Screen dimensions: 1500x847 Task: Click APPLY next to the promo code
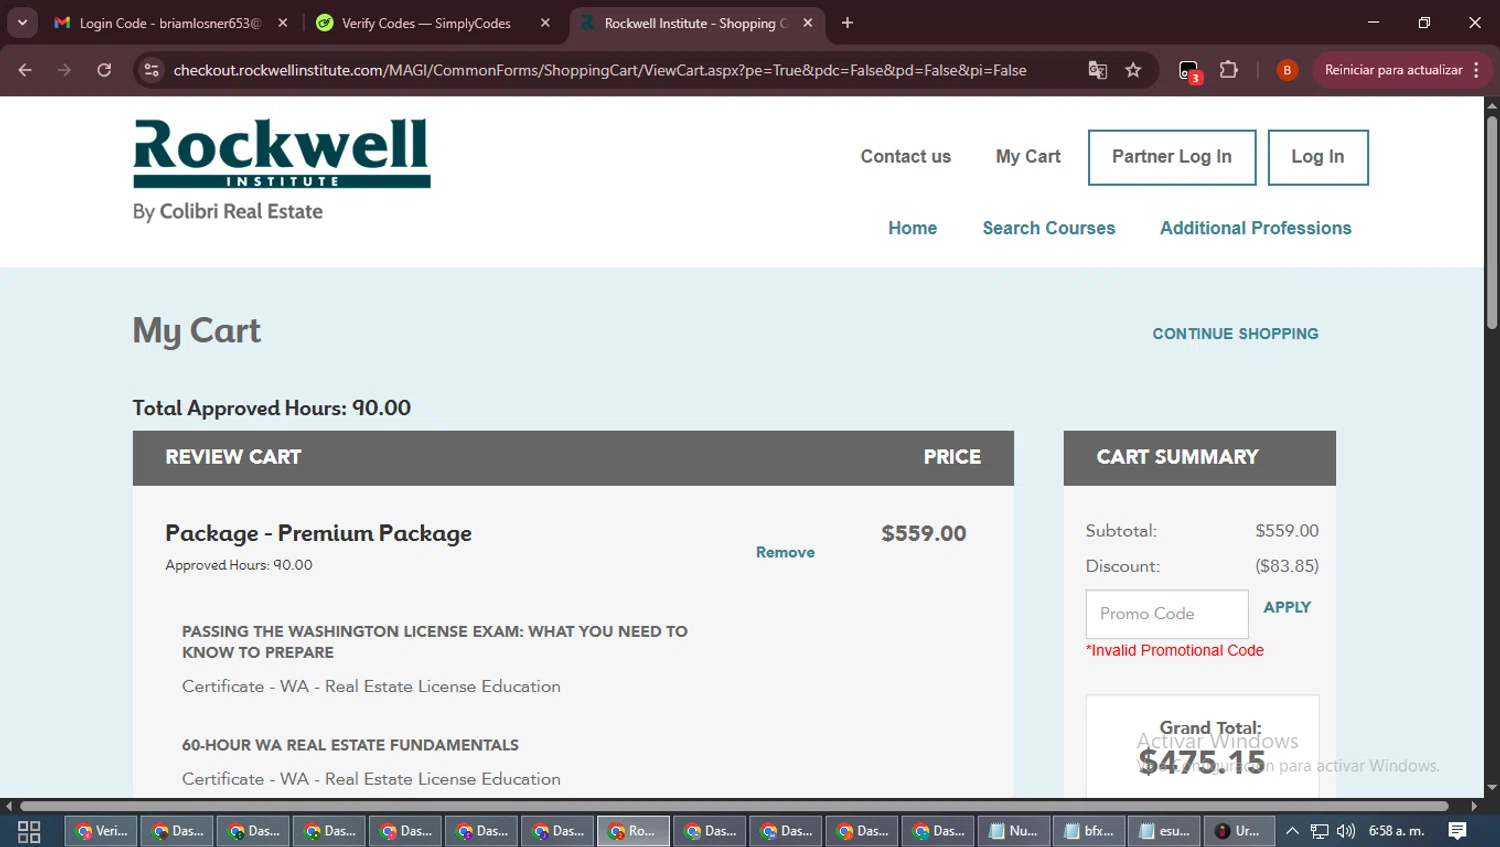(x=1287, y=607)
